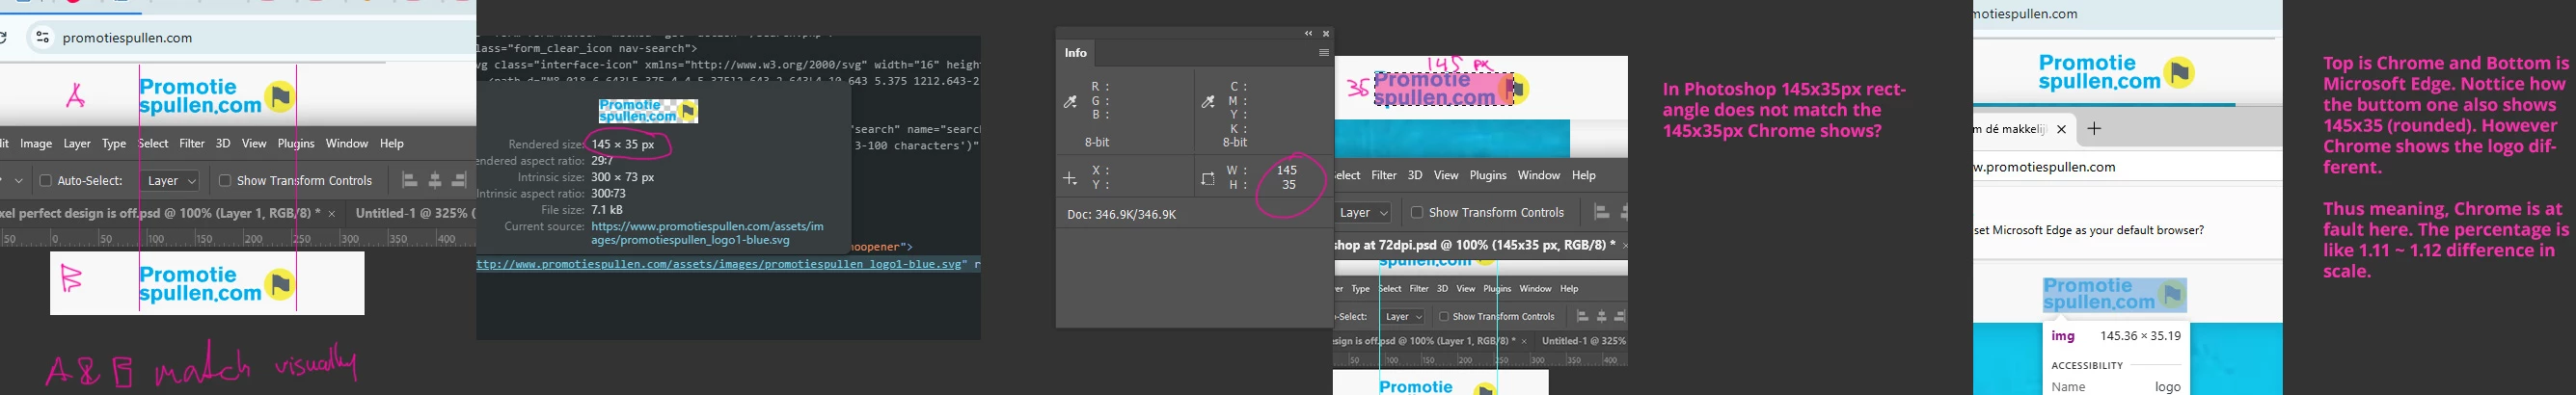Click the W H dimensions icon in Info panel
This screenshot has width=2576, height=395.
(1208, 179)
